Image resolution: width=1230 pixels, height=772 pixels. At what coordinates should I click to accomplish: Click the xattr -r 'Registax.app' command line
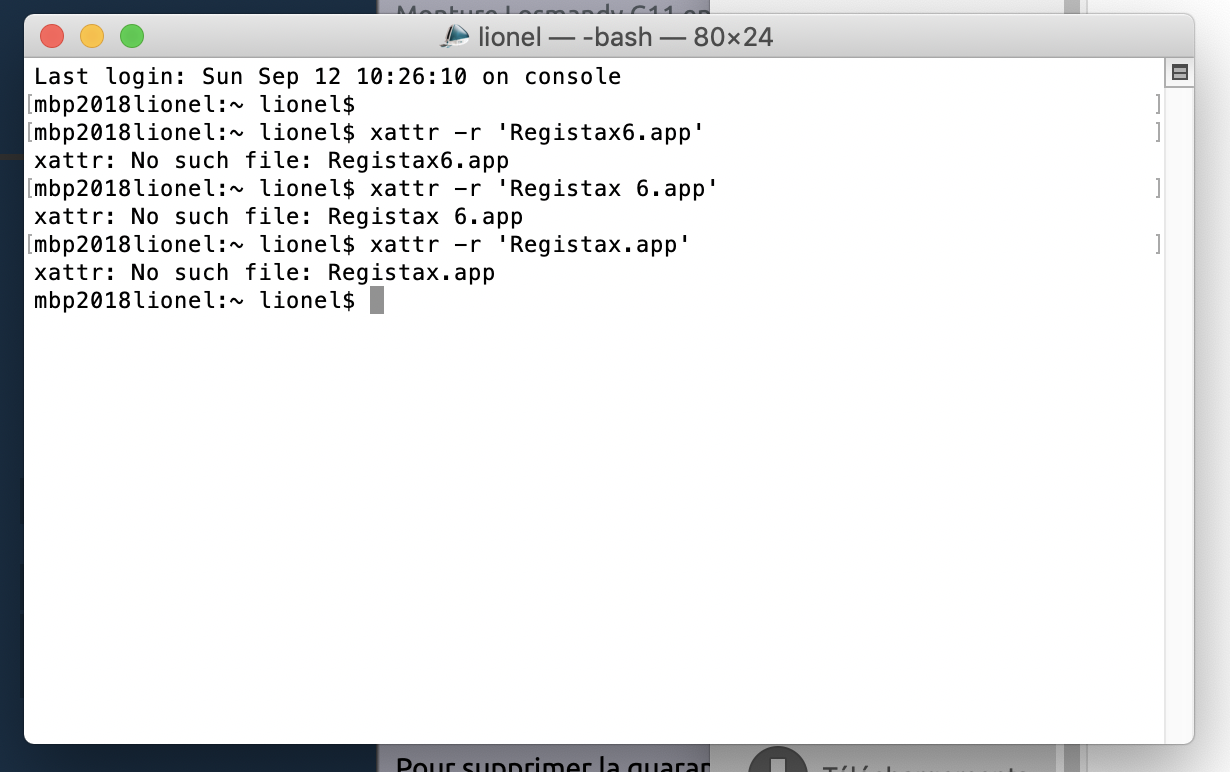point(530,244)
